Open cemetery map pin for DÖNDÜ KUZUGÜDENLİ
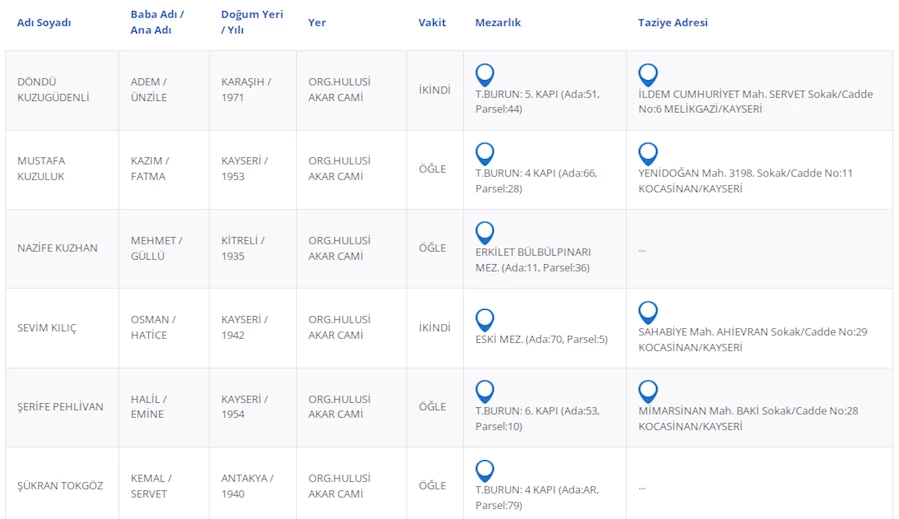The width and height of the screenshot is (899, 519). click(x=485, y=74)
